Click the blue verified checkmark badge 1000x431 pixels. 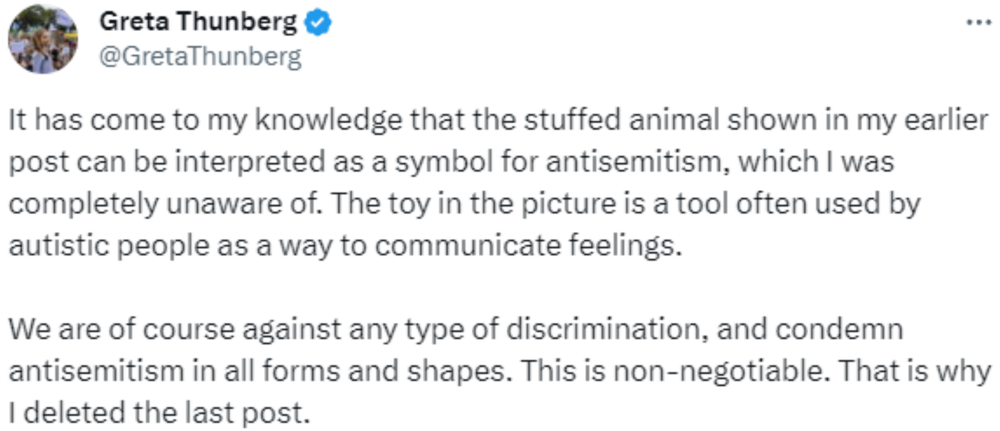point(316,24)
